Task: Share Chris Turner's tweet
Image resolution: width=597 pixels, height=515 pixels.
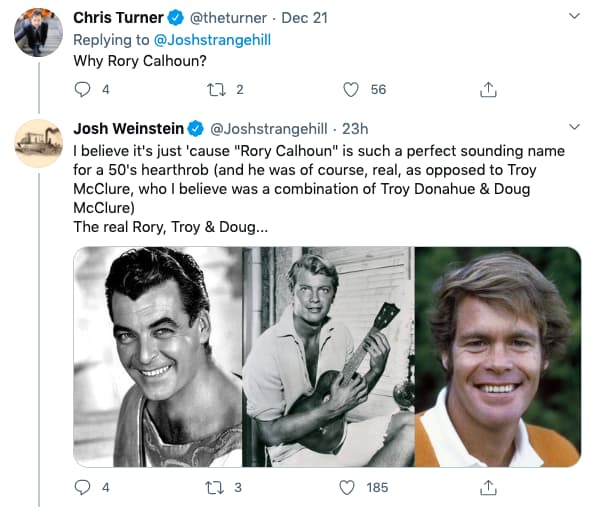Action: click(x=488, y=90)
